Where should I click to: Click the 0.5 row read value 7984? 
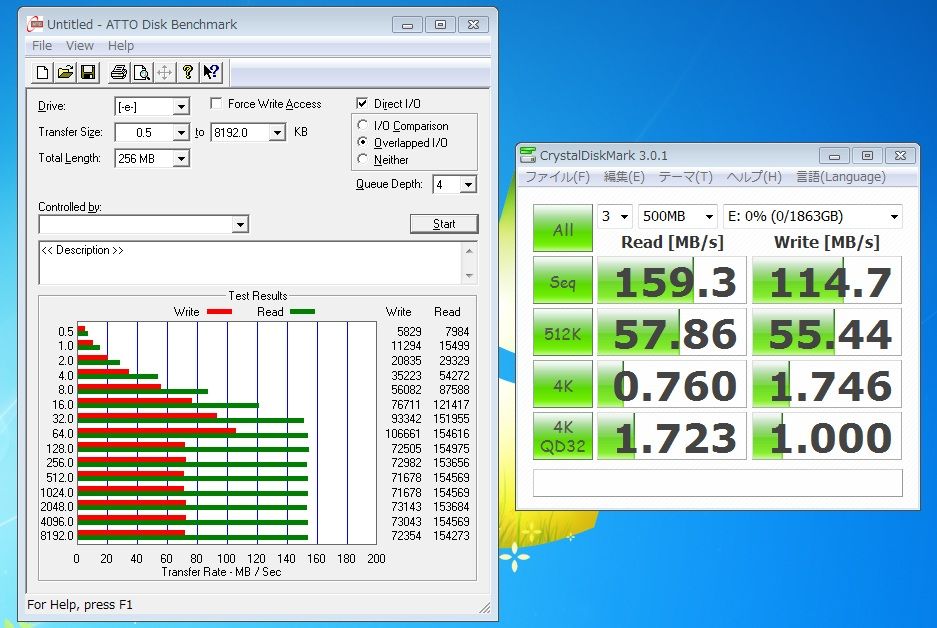(457, 332)
